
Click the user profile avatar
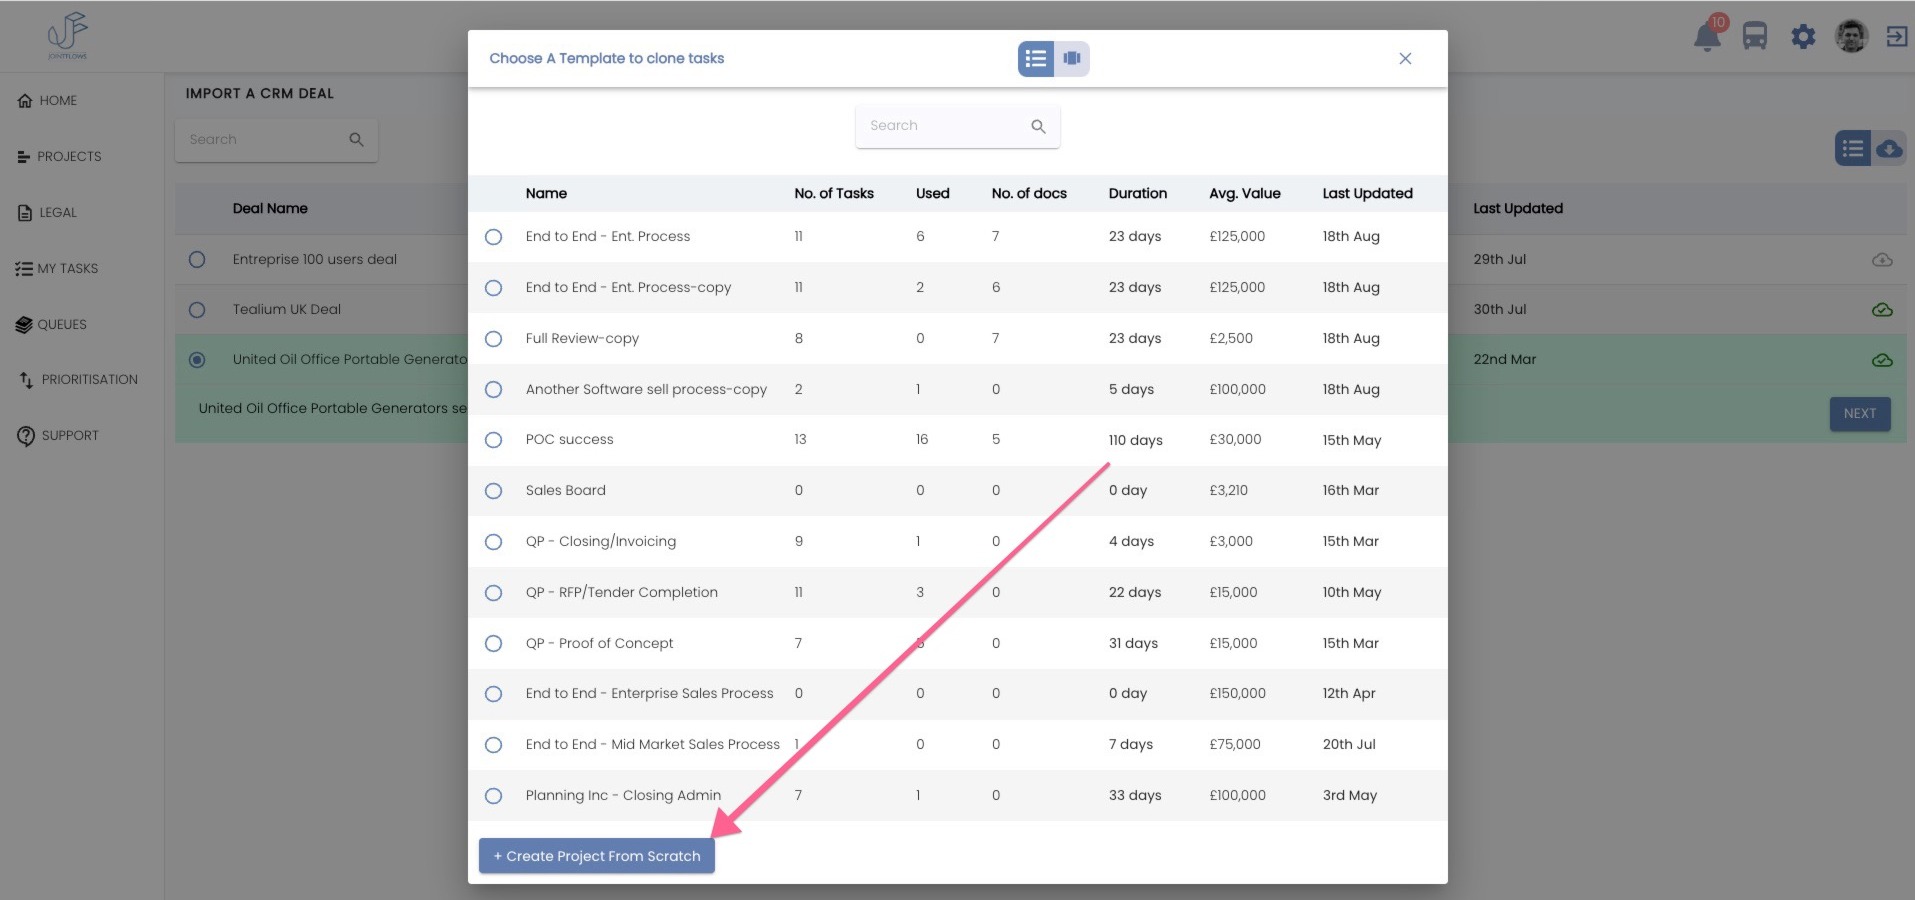pyautogui.click(x=1851, y=37)
